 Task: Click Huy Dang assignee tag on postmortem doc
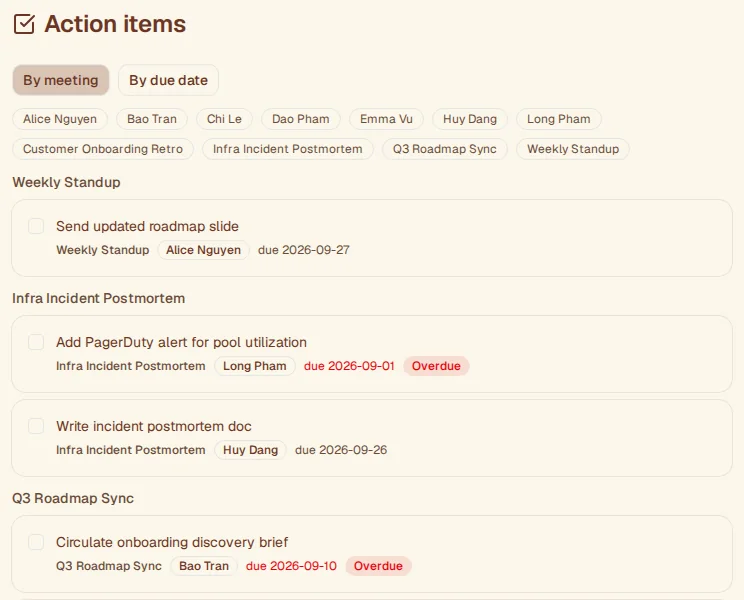point(251,450)
